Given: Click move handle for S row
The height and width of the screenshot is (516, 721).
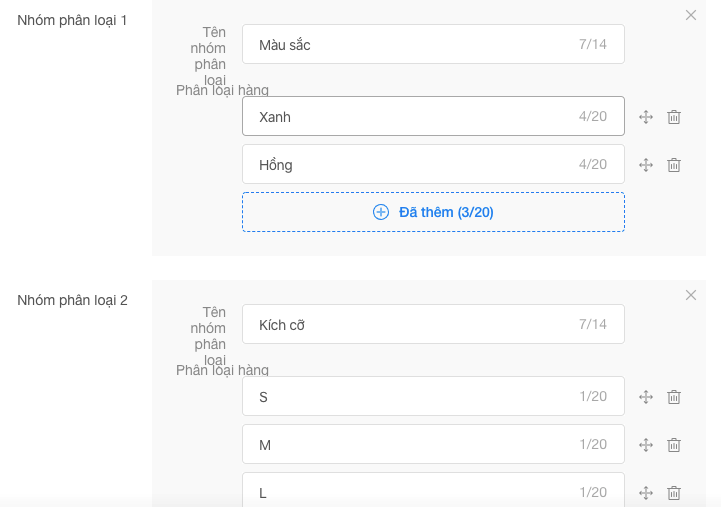Looking at the screenshot, I should [646, 397].
